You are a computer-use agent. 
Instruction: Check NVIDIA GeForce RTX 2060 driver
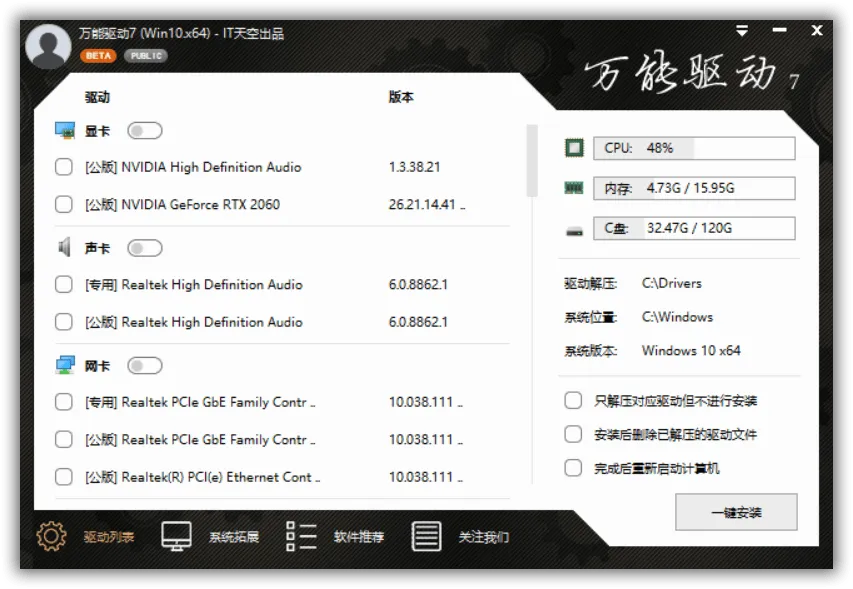coord(64,204)
